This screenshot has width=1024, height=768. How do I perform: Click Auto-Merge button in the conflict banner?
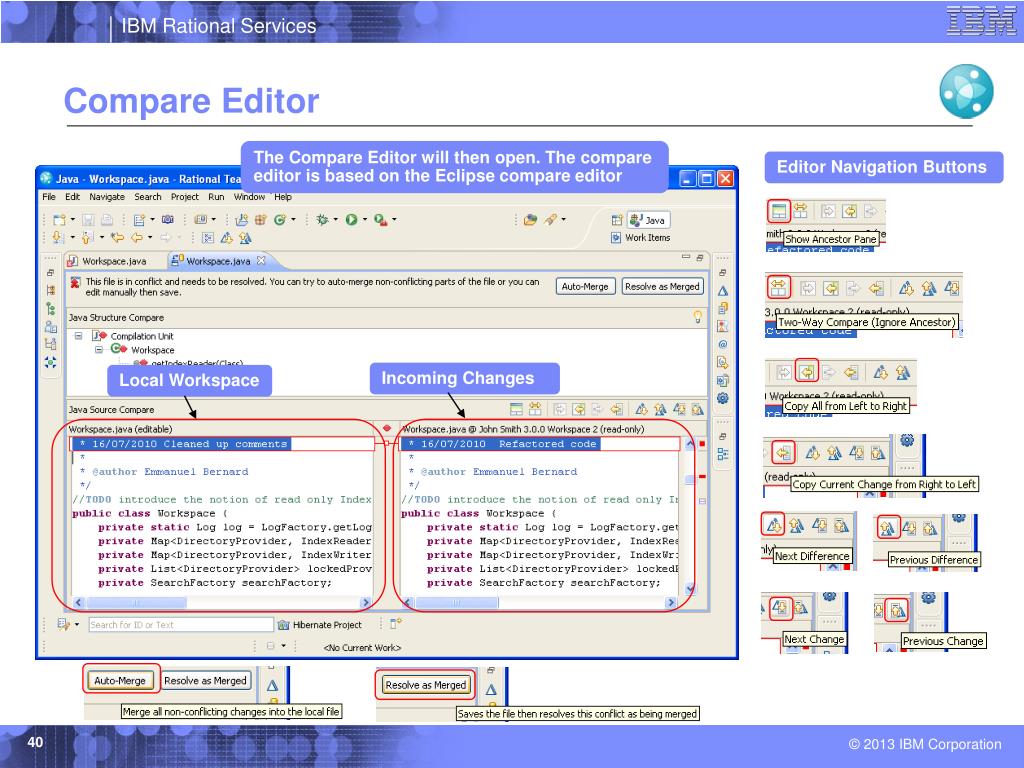pos(585,286)
